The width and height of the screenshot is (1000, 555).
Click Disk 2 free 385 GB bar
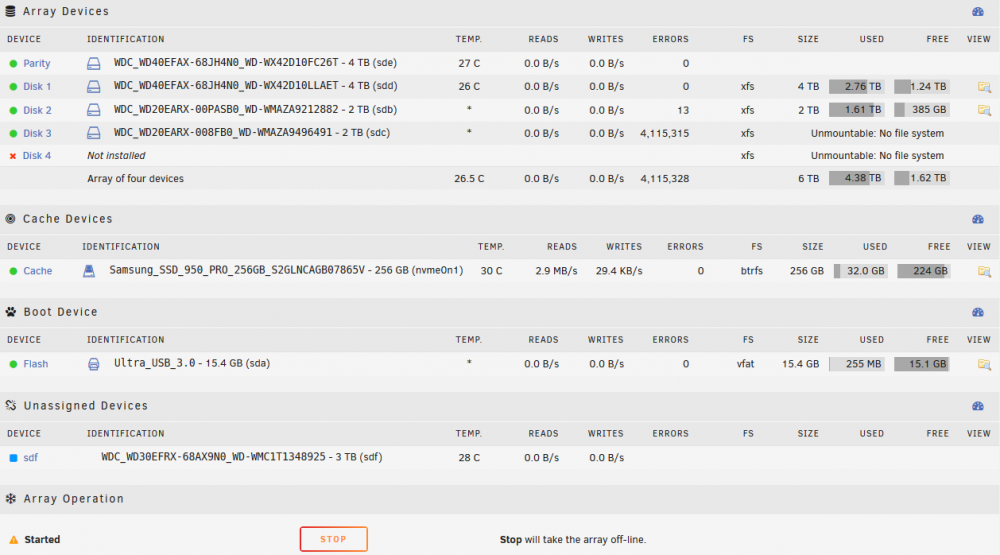click(x=922, y=110)
